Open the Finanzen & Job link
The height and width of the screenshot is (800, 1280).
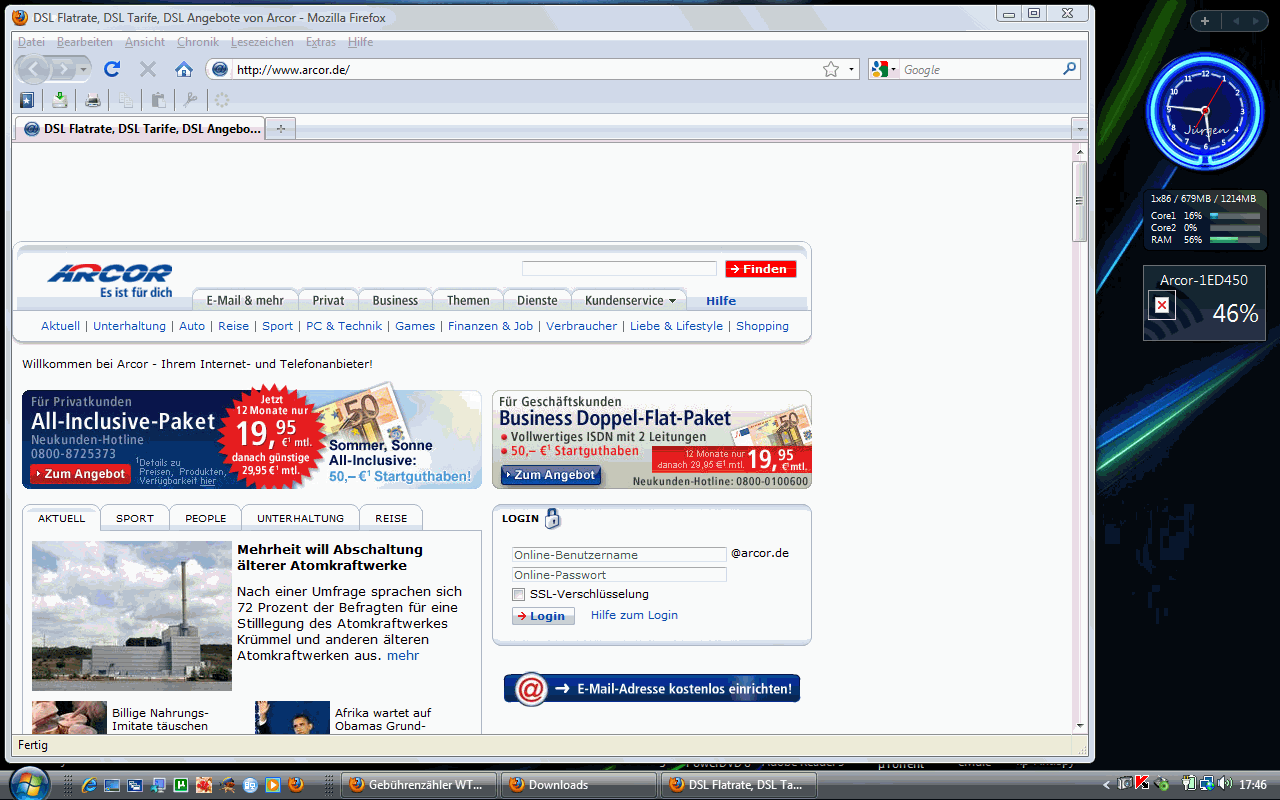pyautogui.click(x=490, y=326)
